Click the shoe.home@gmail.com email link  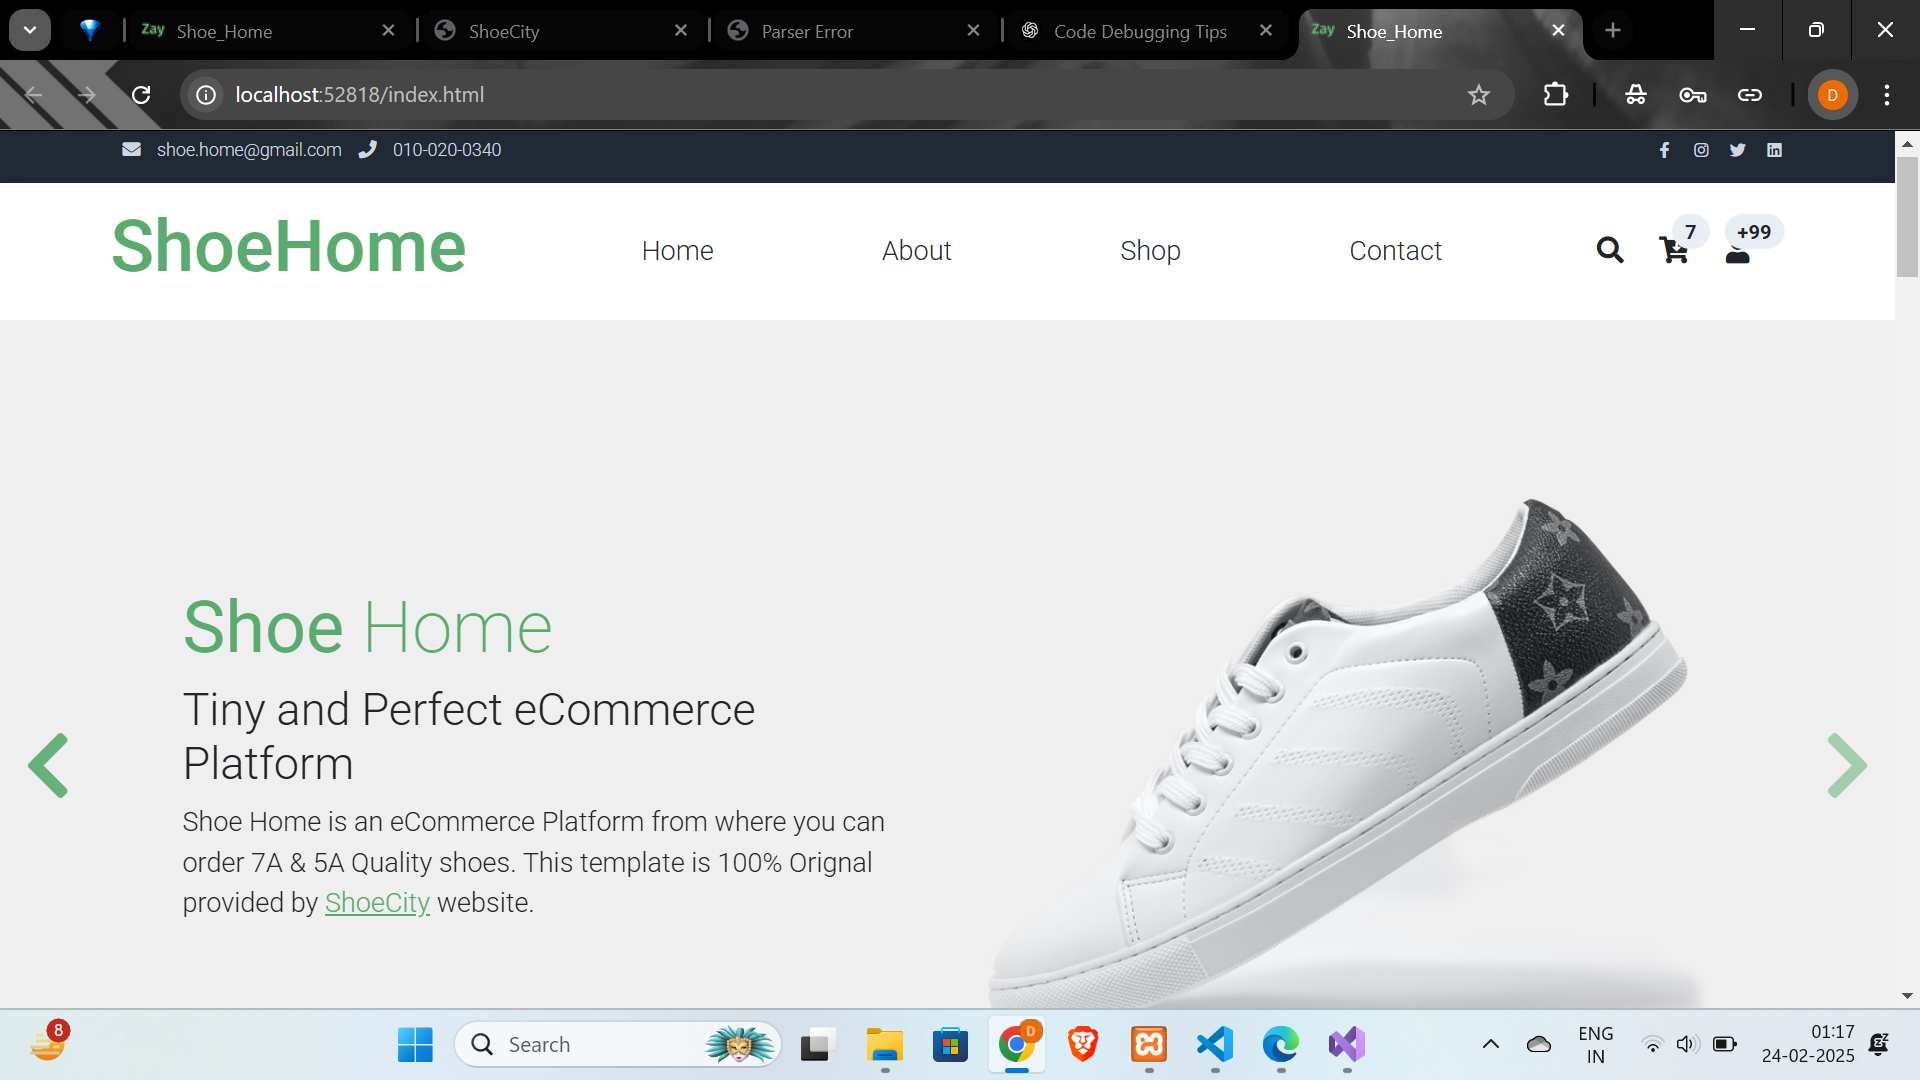[x=249, y=150]
